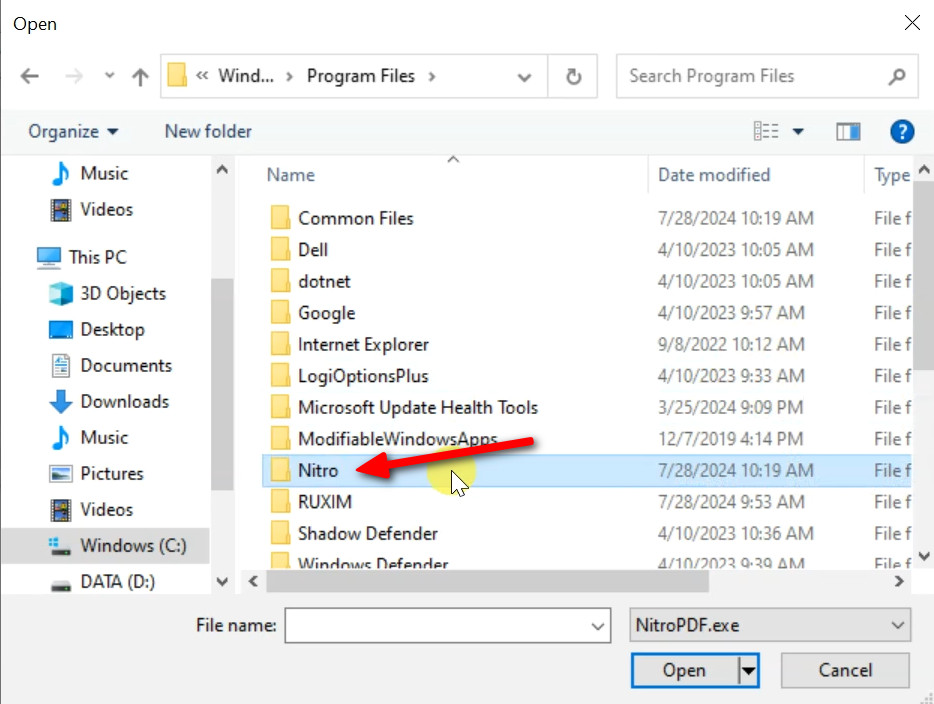The height and width of the screenshot is (704, 934).
Task: Click the File name input field
Action: (x=435, y=626)
